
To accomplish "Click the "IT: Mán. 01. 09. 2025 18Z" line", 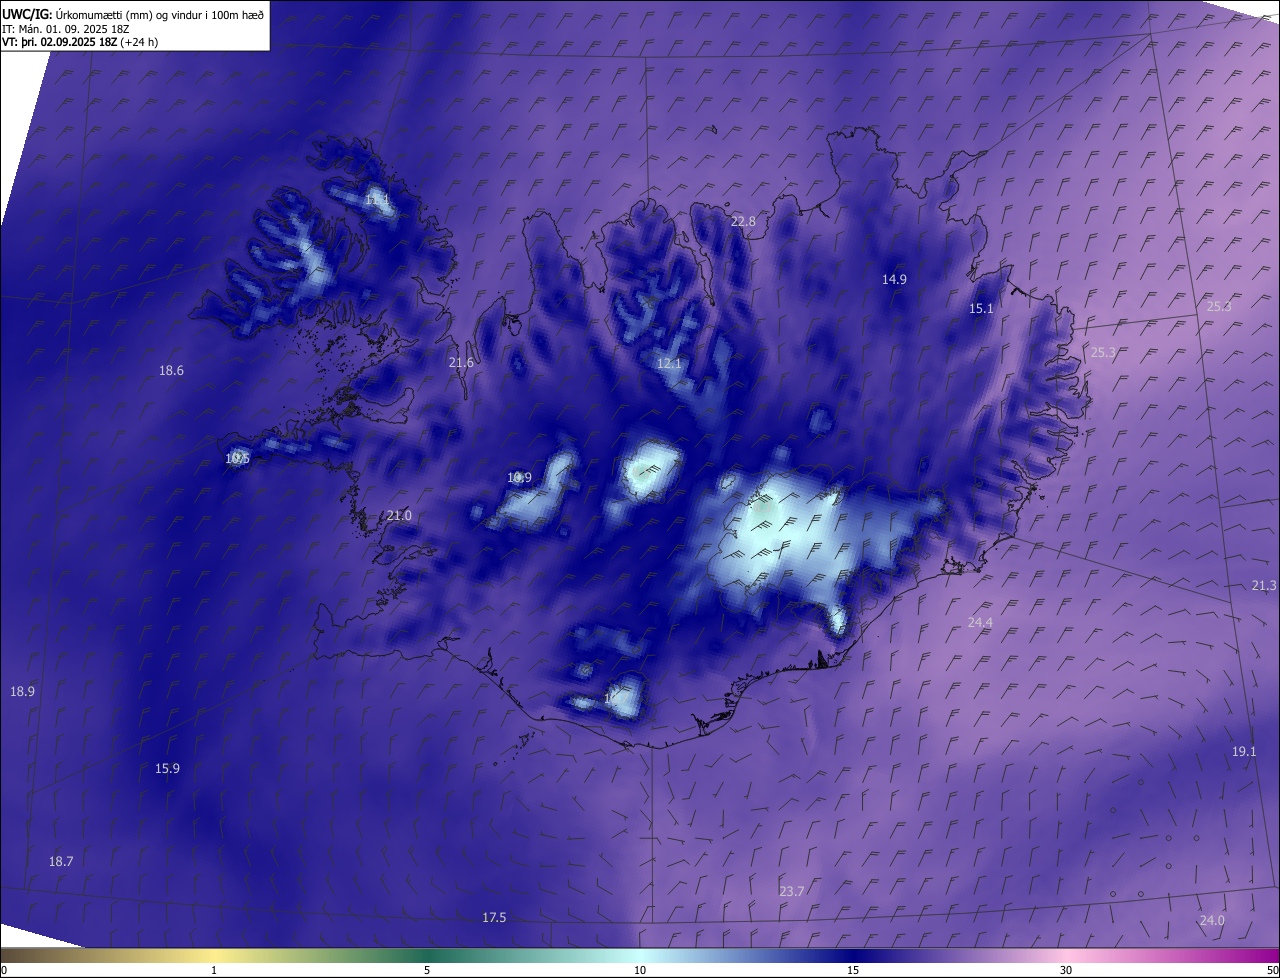I will pyautogui.click(x=66, y=29).
